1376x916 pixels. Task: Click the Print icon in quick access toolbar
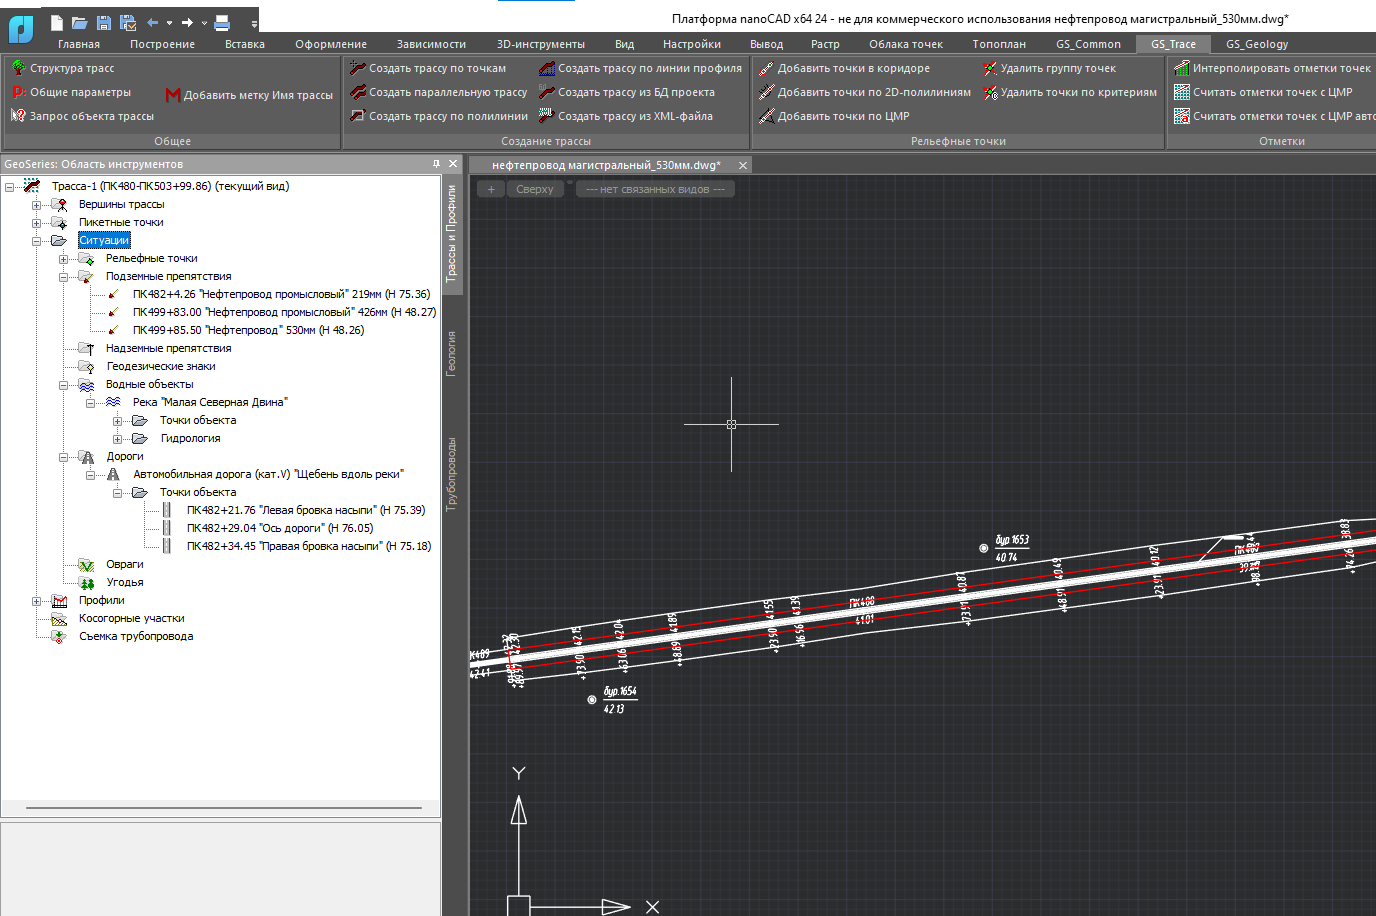(x=222, y=22)
